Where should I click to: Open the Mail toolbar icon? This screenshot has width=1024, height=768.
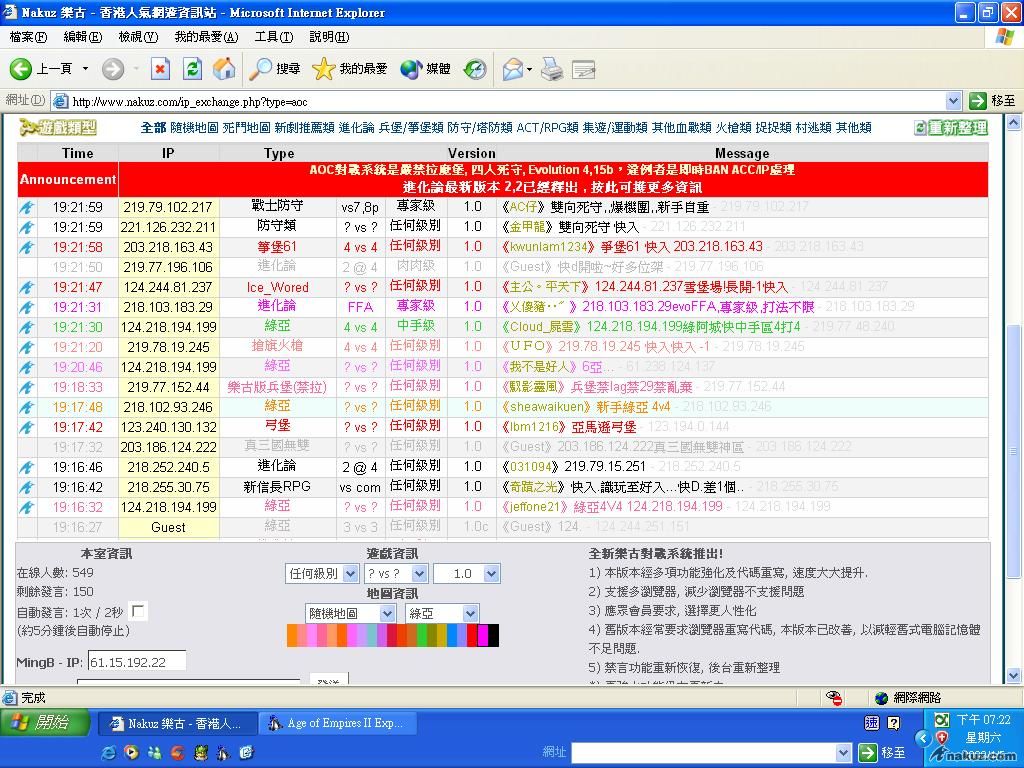(513, 69)
